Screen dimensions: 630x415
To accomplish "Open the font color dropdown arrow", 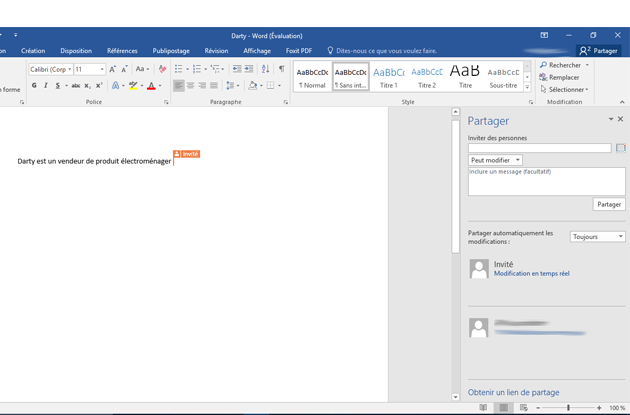I will coord(160,85).
